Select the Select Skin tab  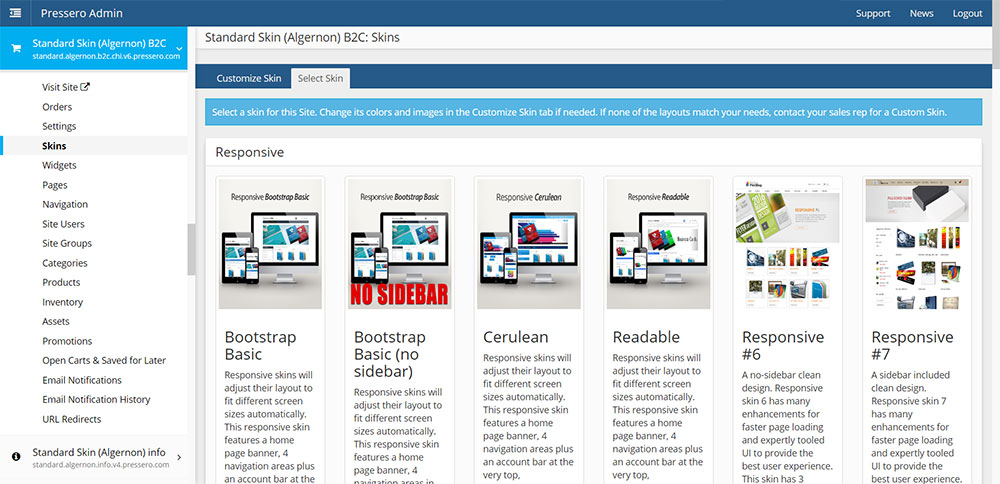click(x=320, y=78)
